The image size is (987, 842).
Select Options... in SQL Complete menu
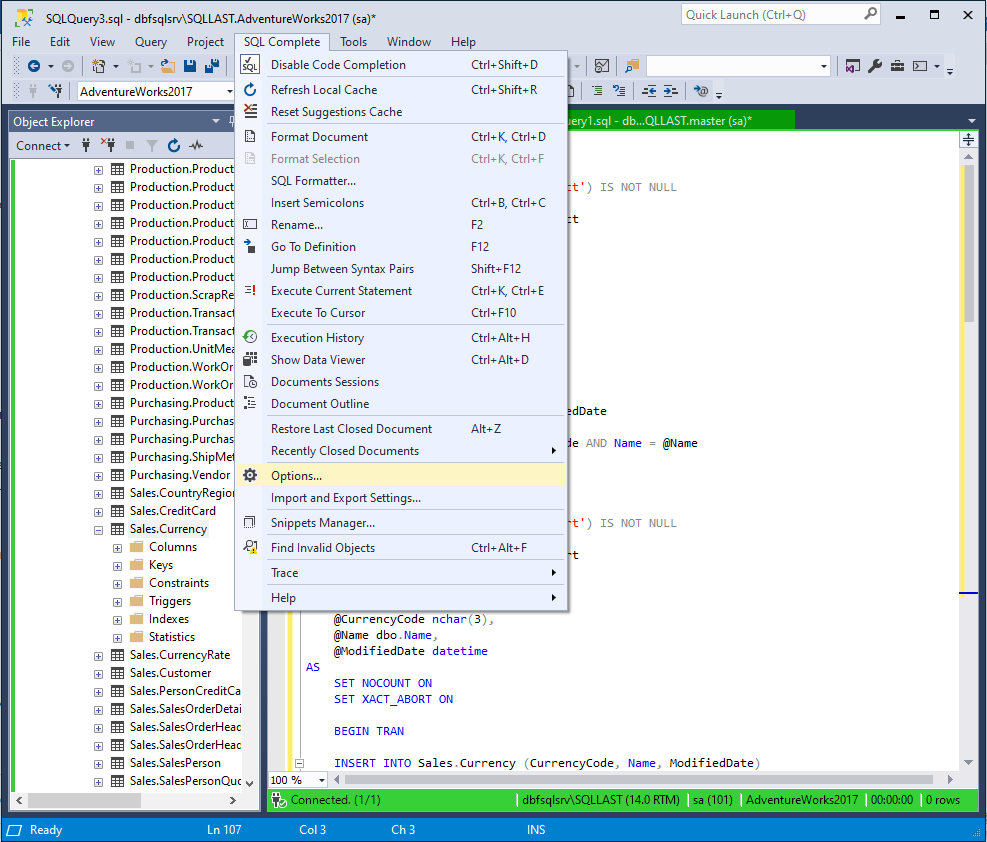pos(296,476)
